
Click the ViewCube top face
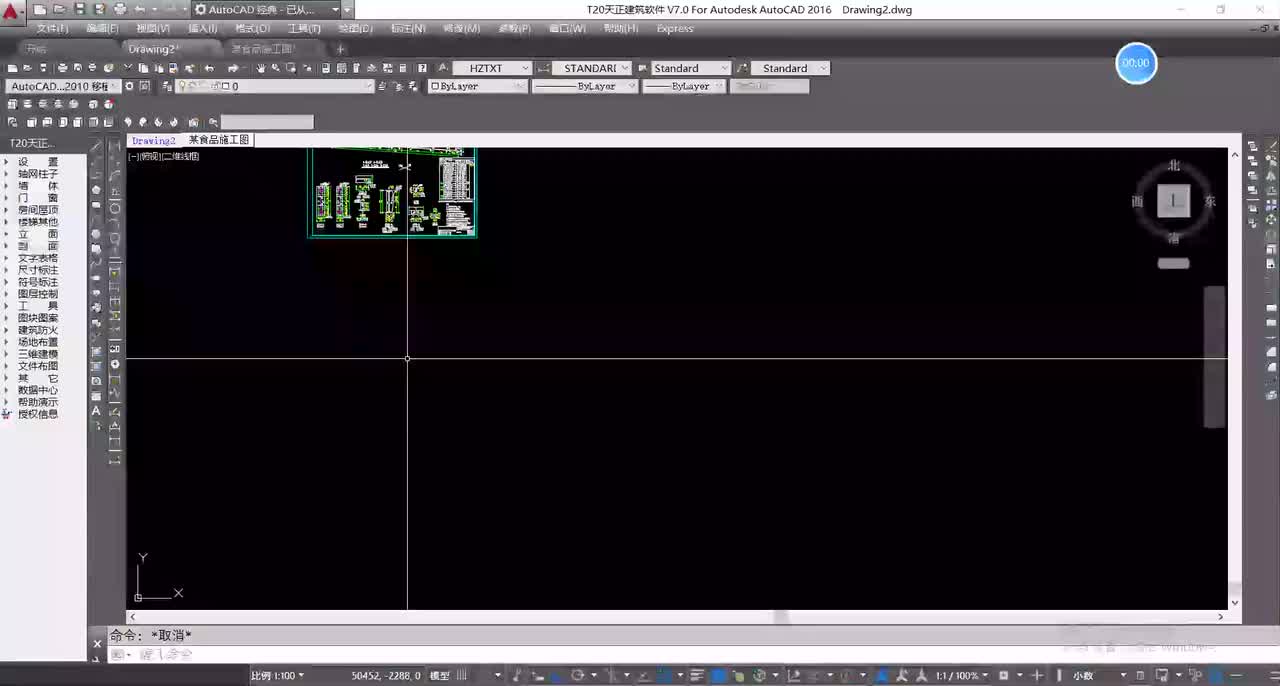tap(1174, 201)
